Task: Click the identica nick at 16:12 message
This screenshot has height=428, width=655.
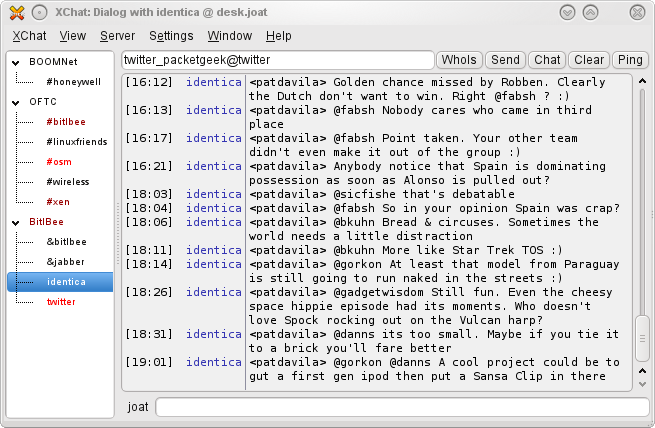Action: pos(213,82)
